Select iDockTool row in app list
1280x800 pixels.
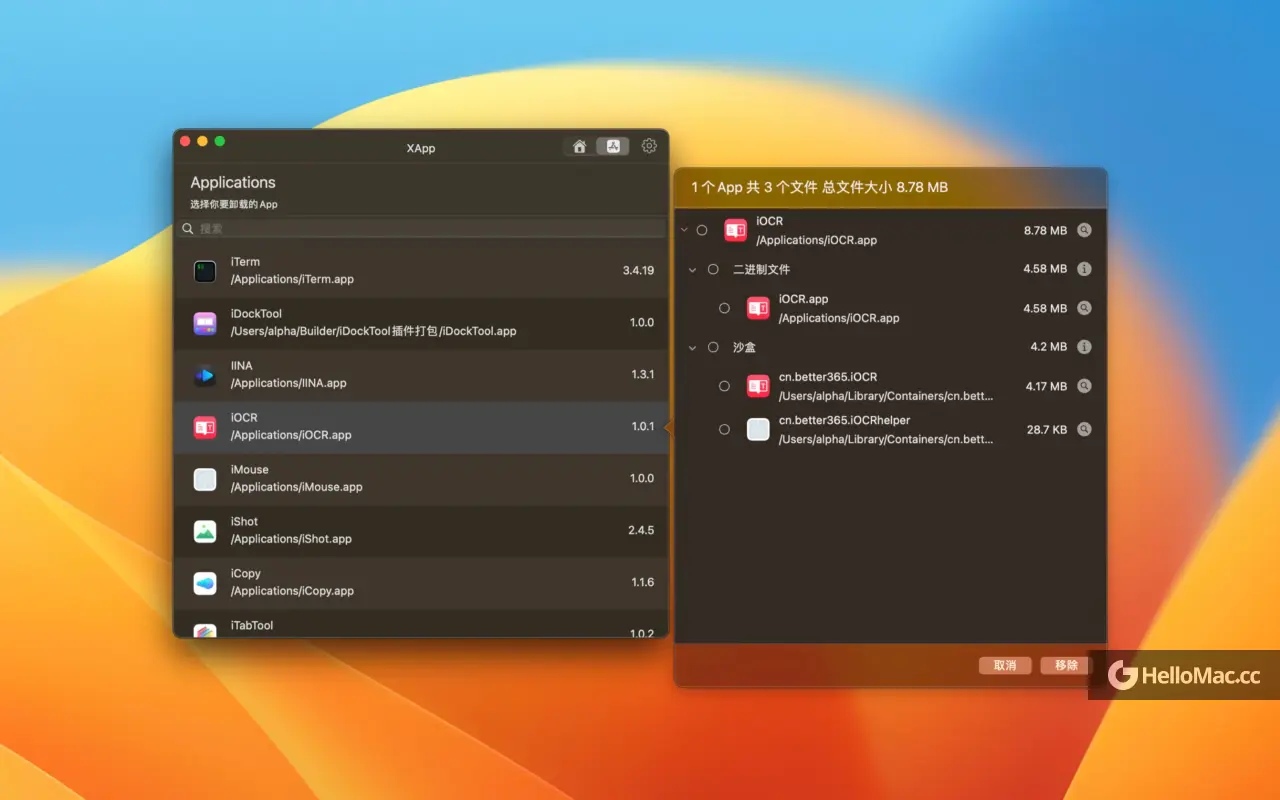click(421, 323)
